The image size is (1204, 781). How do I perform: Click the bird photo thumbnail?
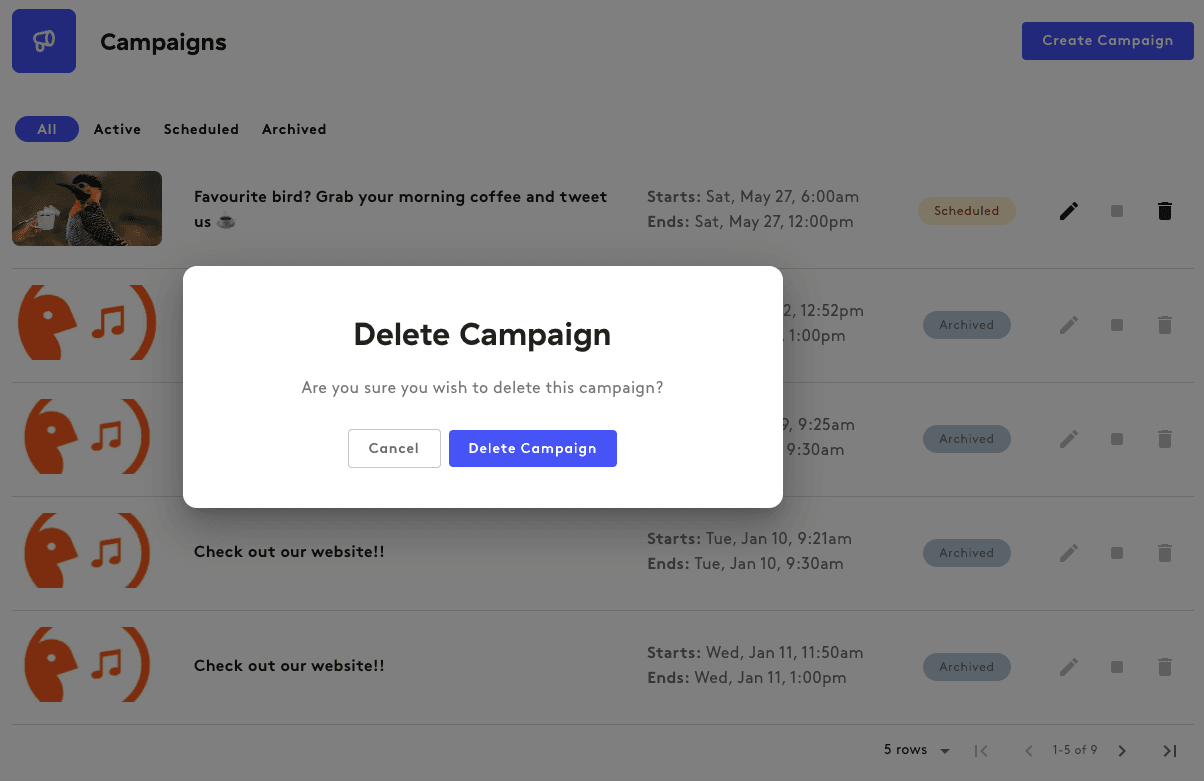click(86, 208)
